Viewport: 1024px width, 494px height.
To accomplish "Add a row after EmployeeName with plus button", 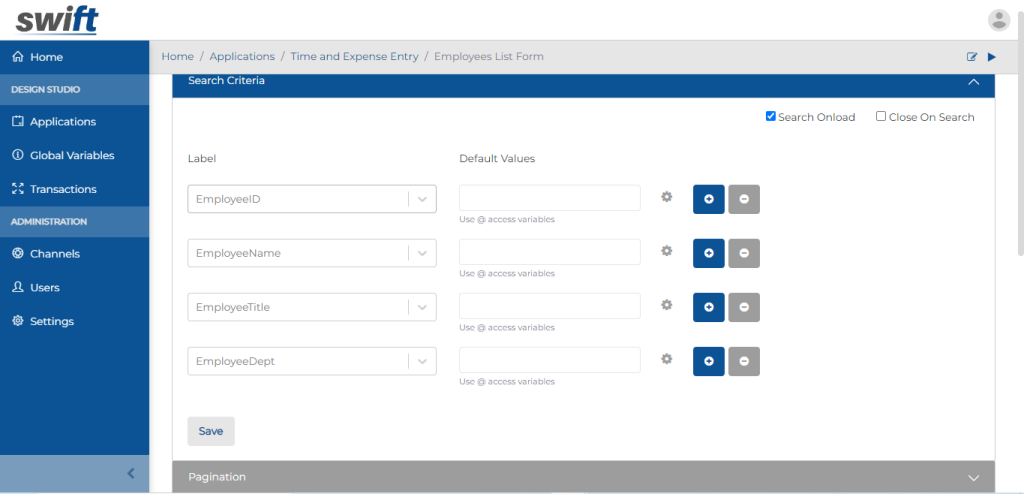I will pos(709,253).
